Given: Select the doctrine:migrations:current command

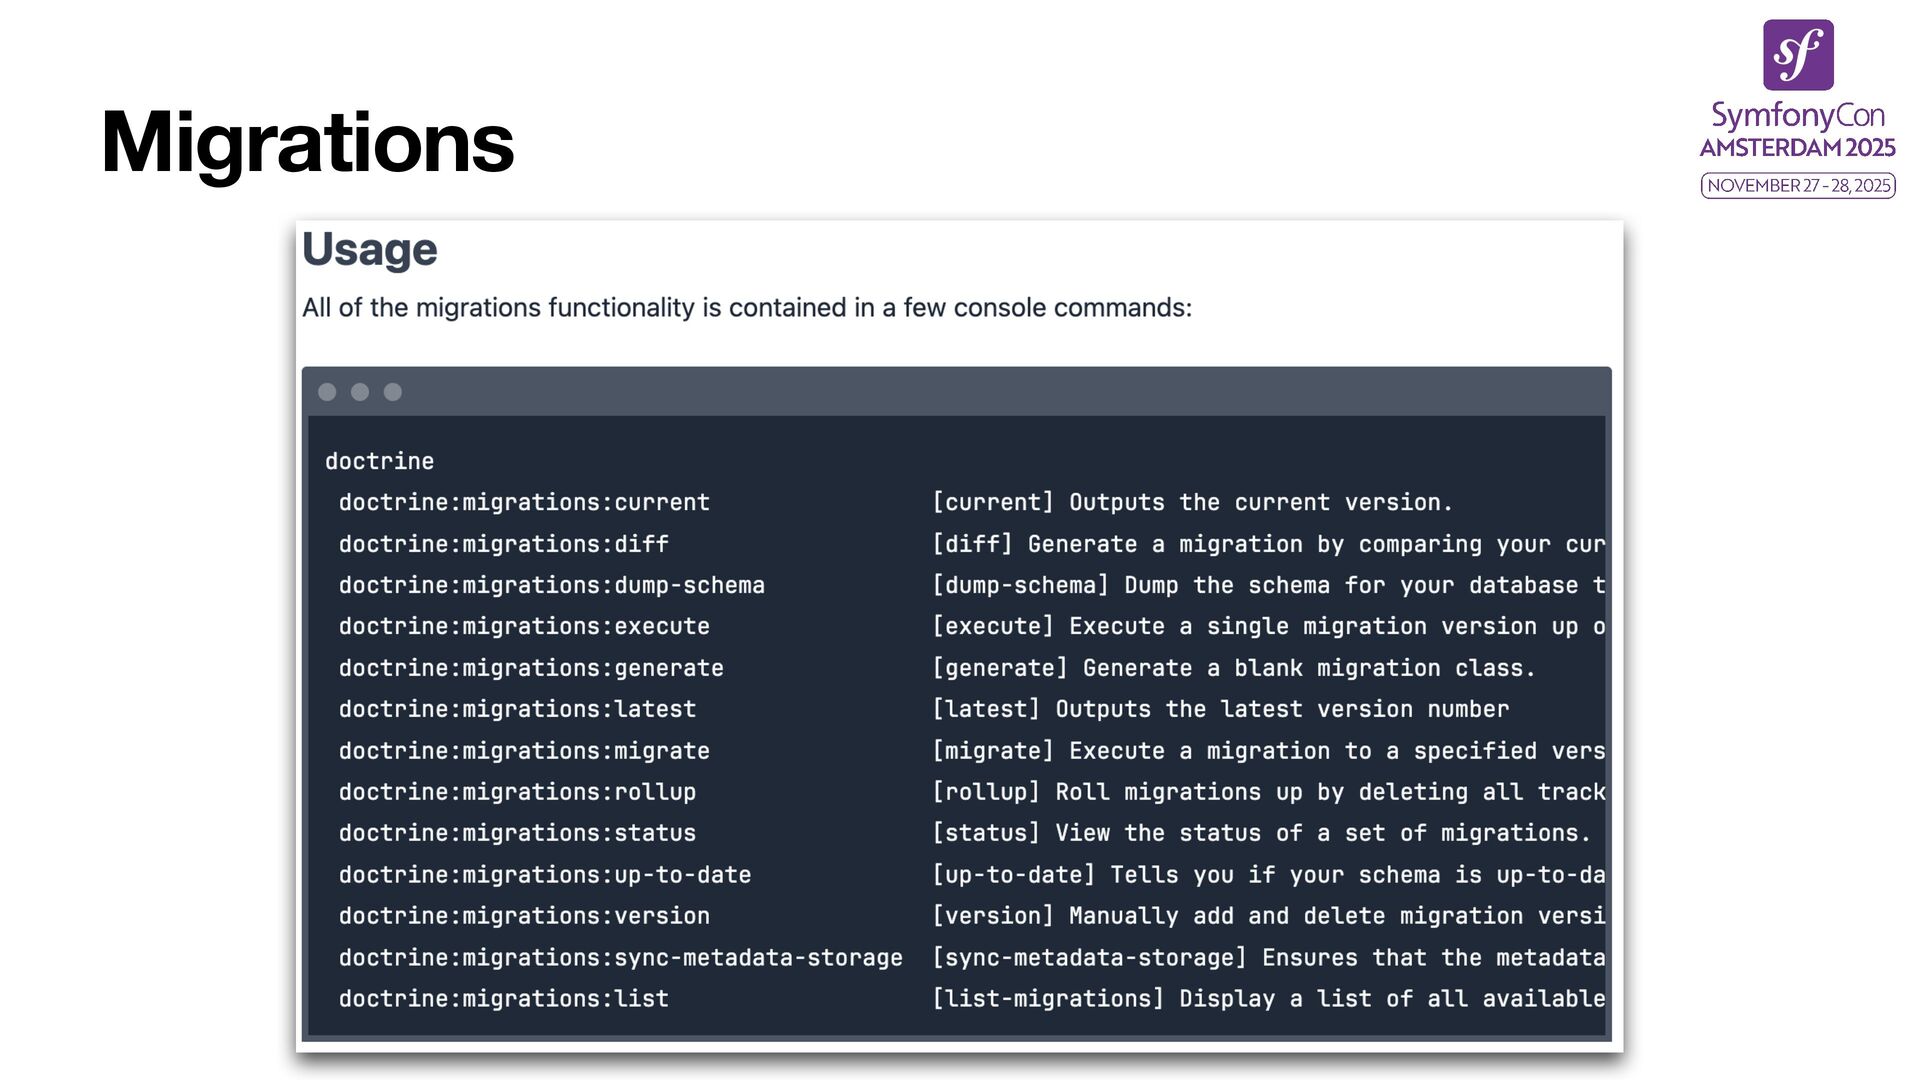Looking at the screenshot, I should pos(524,502).
